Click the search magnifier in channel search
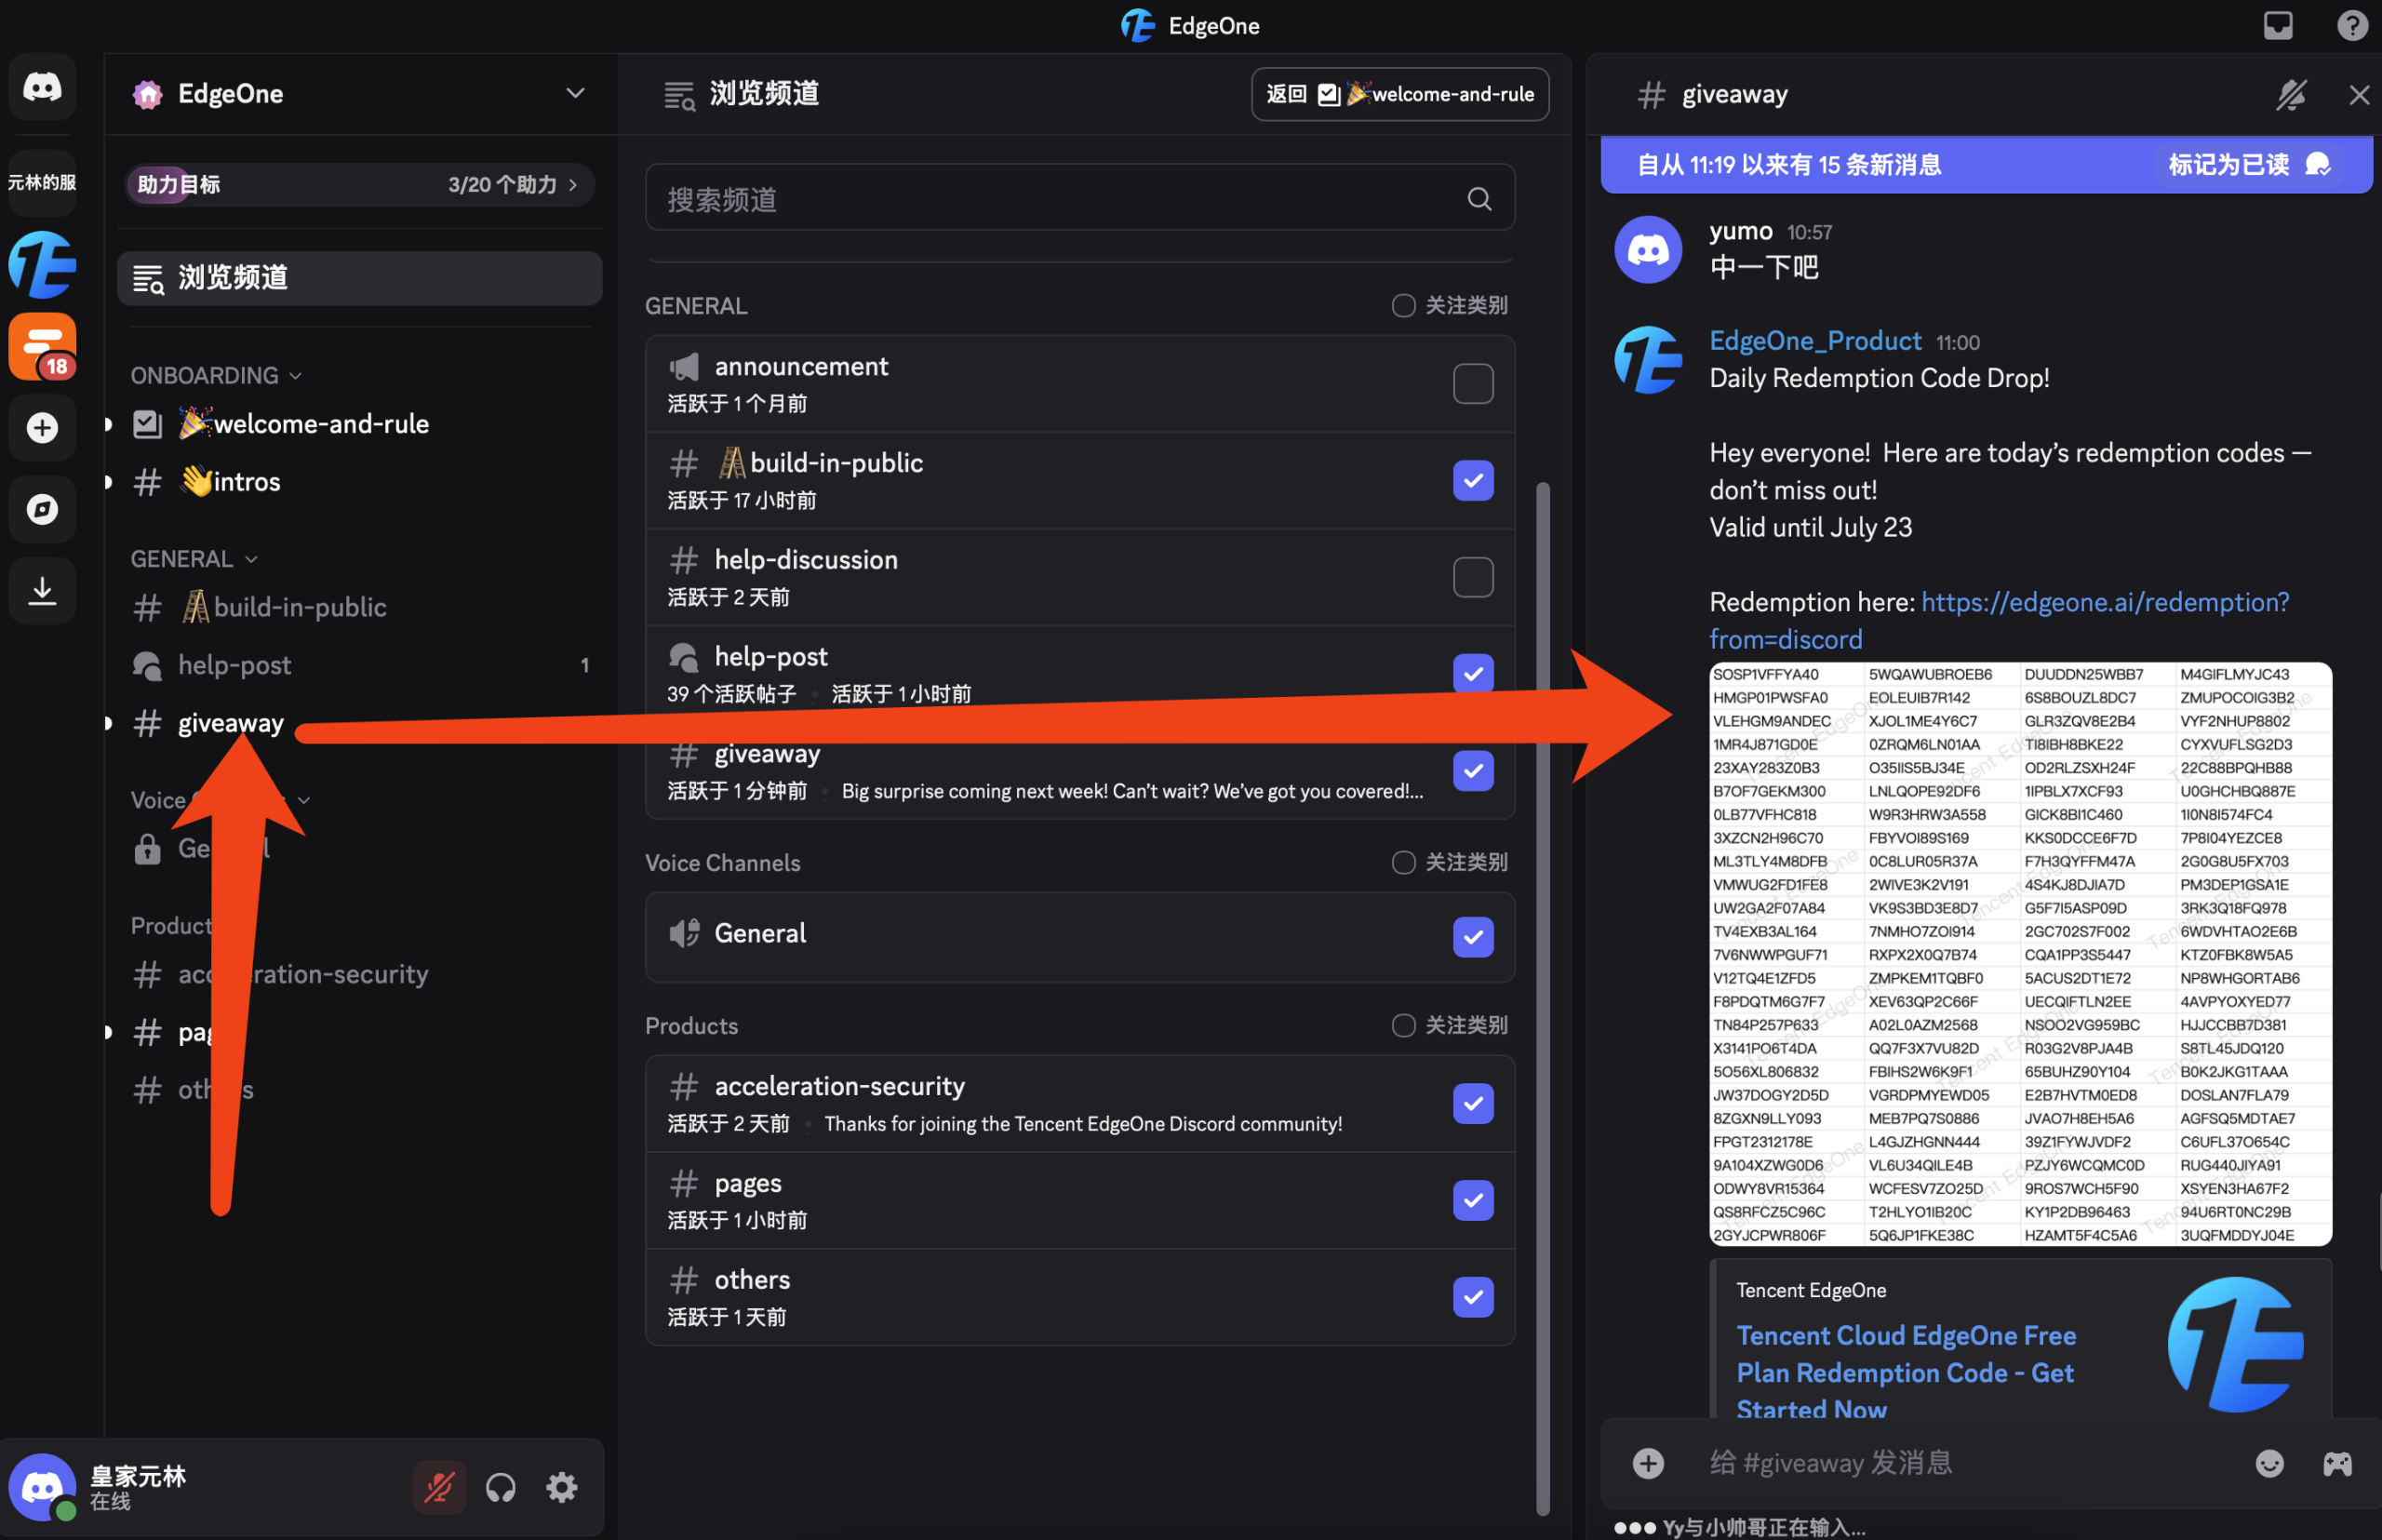Image resolution: width=2382 pixels, height=1540 pixels. tap(1479, 199)
